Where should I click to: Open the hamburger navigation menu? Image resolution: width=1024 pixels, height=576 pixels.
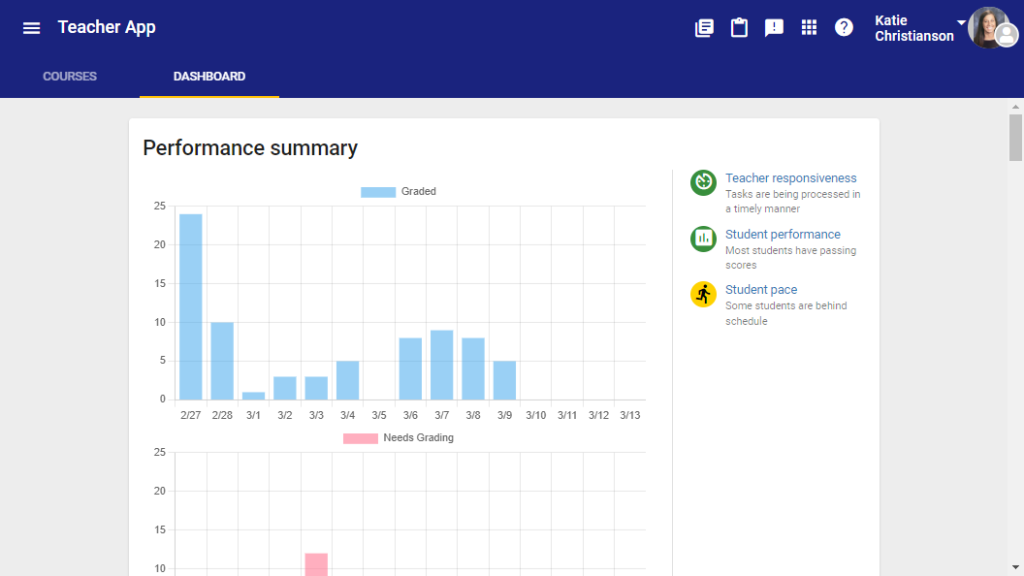click(31, 28)
